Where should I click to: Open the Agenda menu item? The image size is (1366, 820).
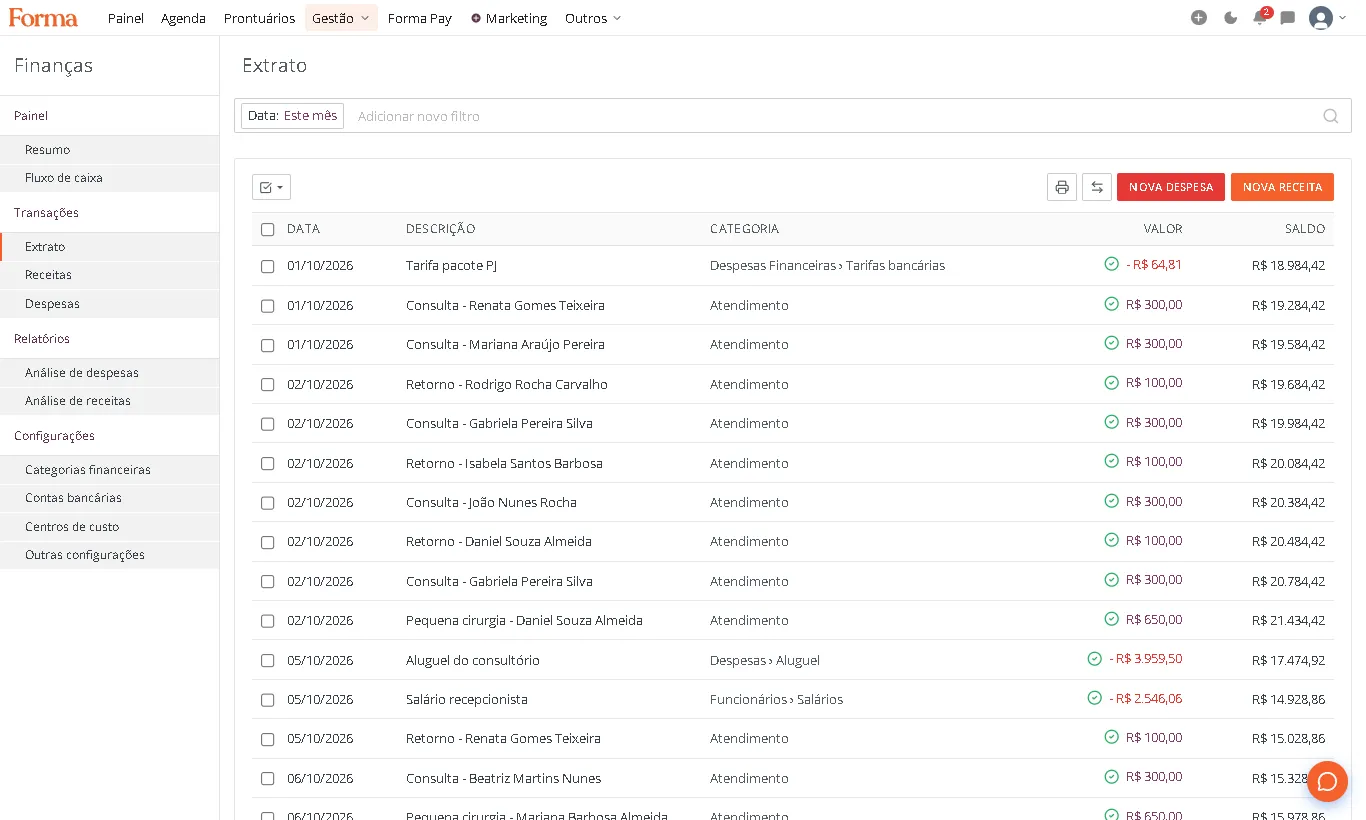click(x=183, y=18)
